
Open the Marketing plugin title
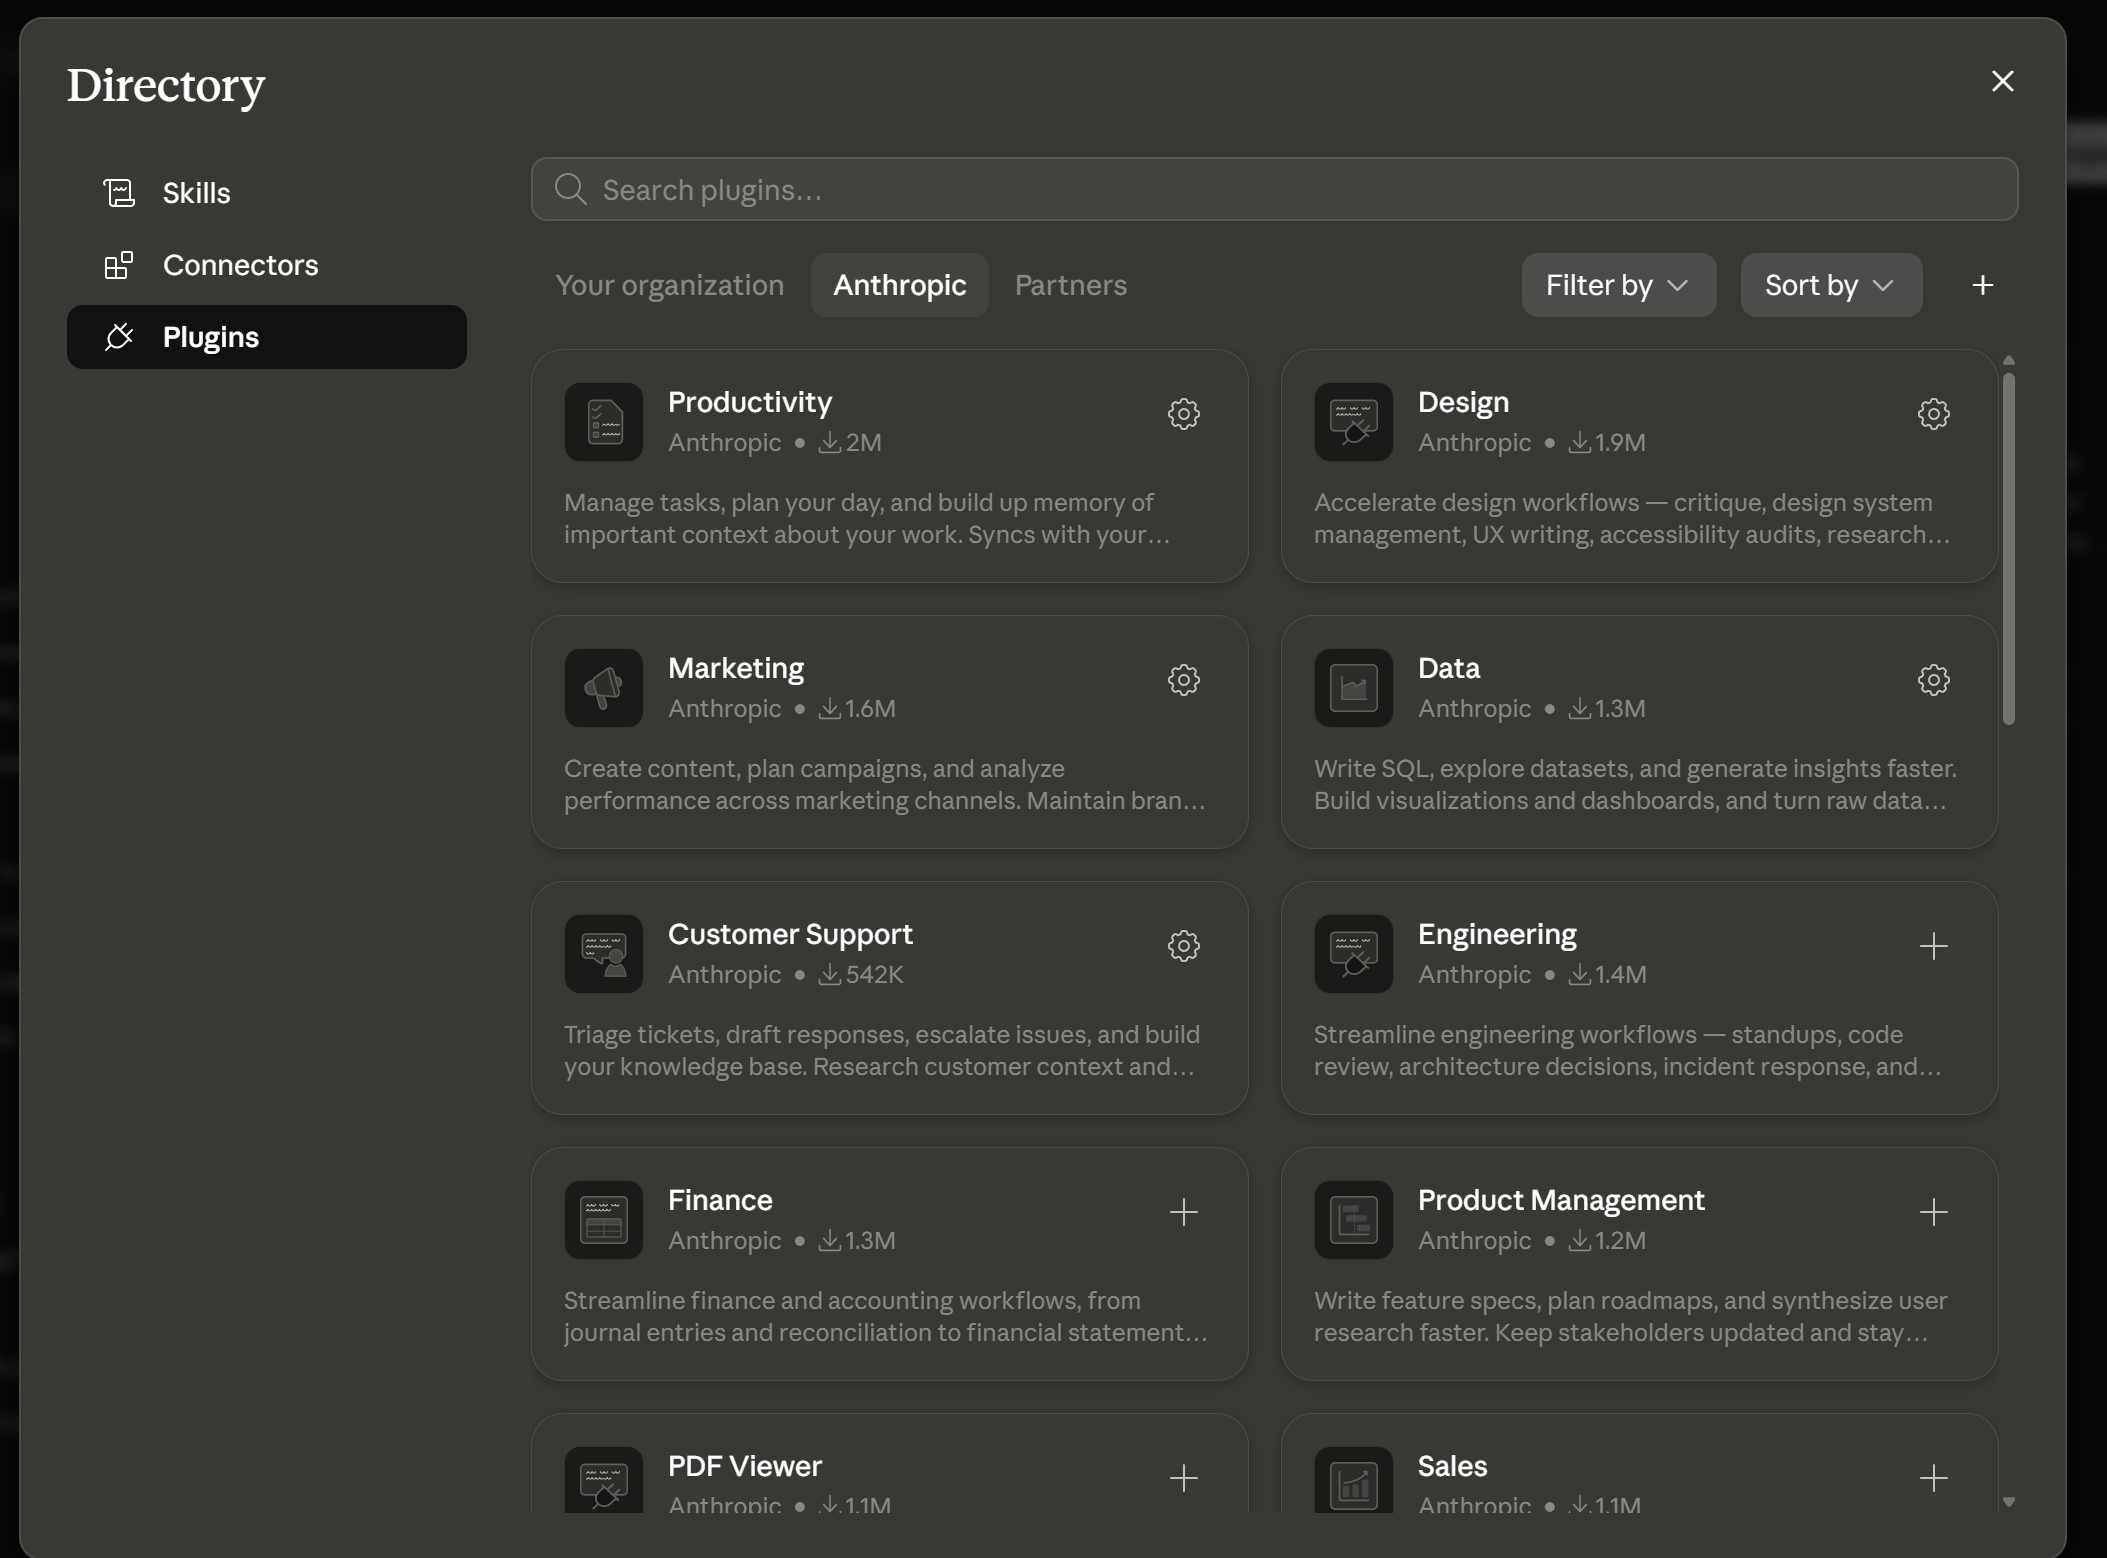click(735, 668)
